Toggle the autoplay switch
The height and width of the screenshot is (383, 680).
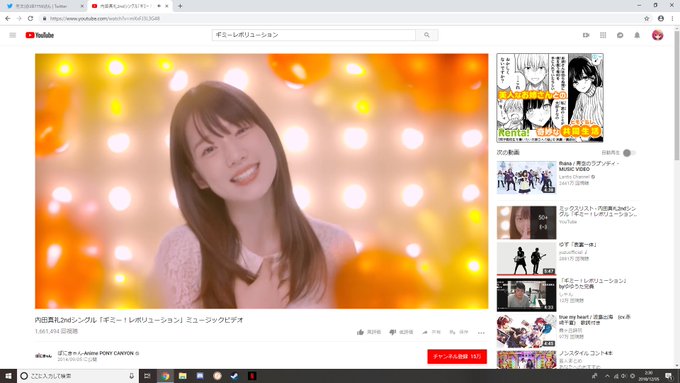629,153
